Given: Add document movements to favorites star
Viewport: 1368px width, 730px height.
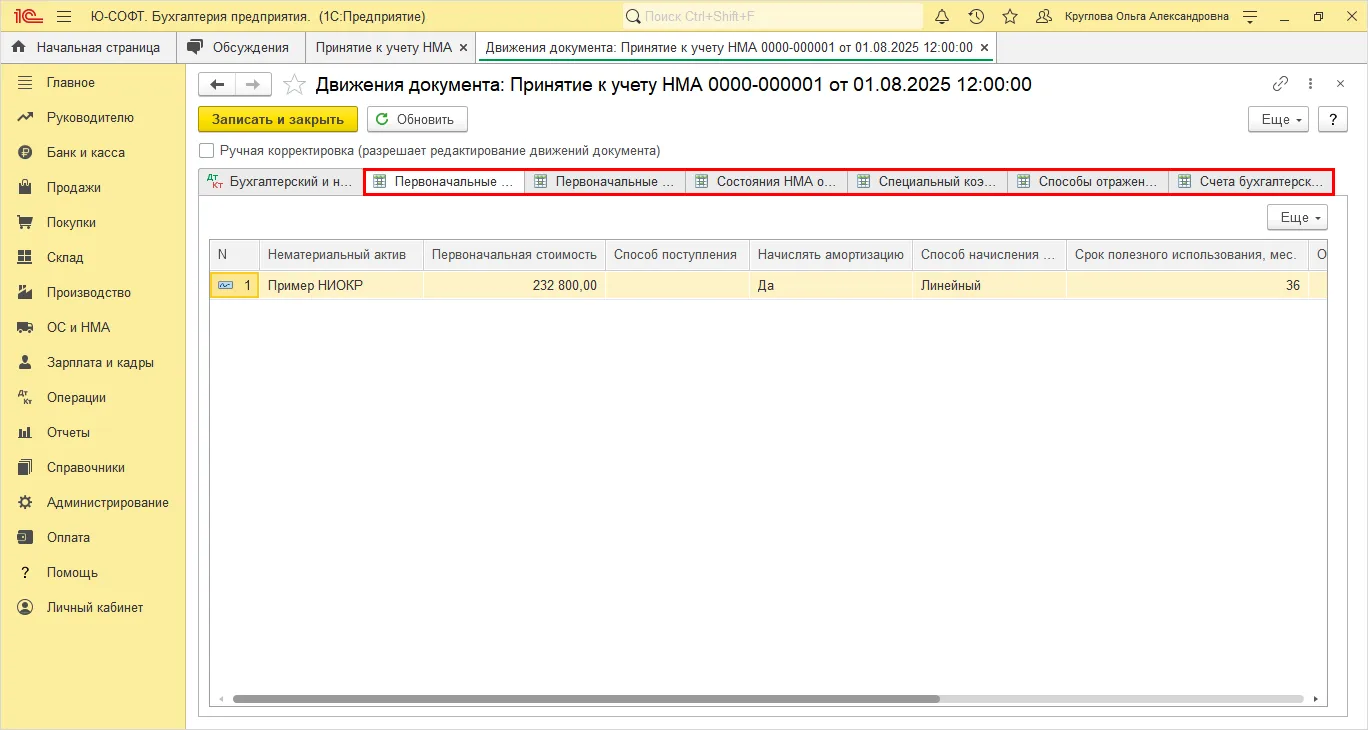Looking at the screenshot, I should click(294, 85).
